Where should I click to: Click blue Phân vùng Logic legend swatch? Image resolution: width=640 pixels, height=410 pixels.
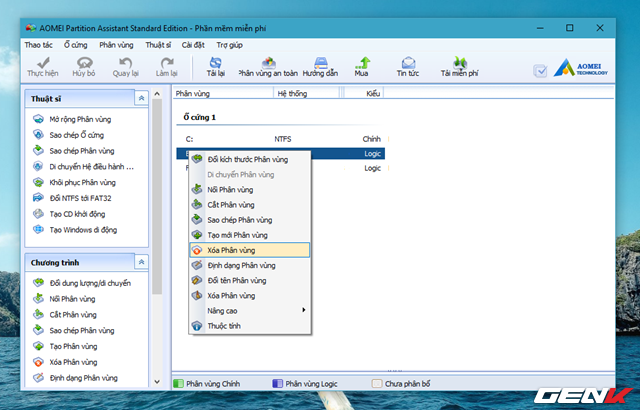point(278,383)
